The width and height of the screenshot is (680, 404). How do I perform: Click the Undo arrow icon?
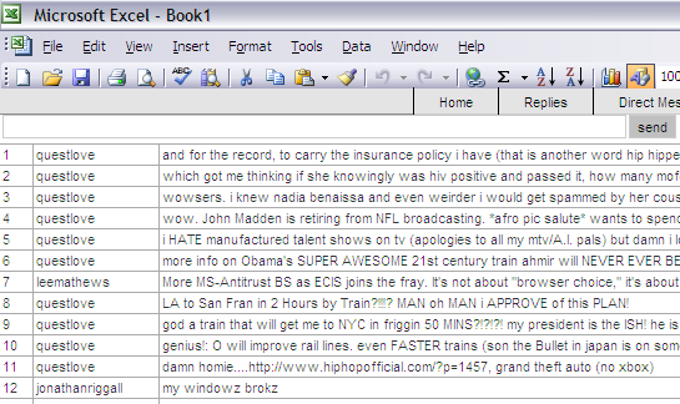point(382,78)
